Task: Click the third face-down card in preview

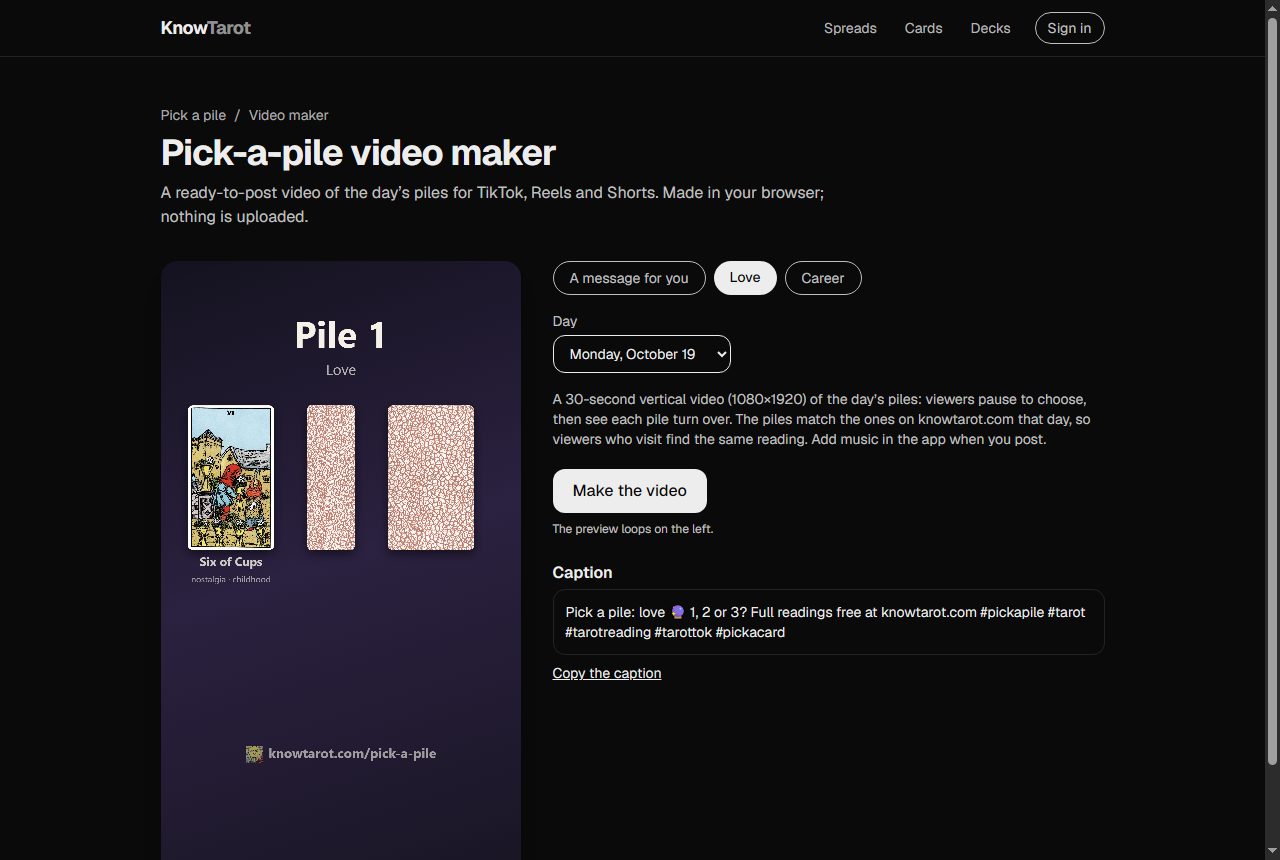Action: pos(431,477)
